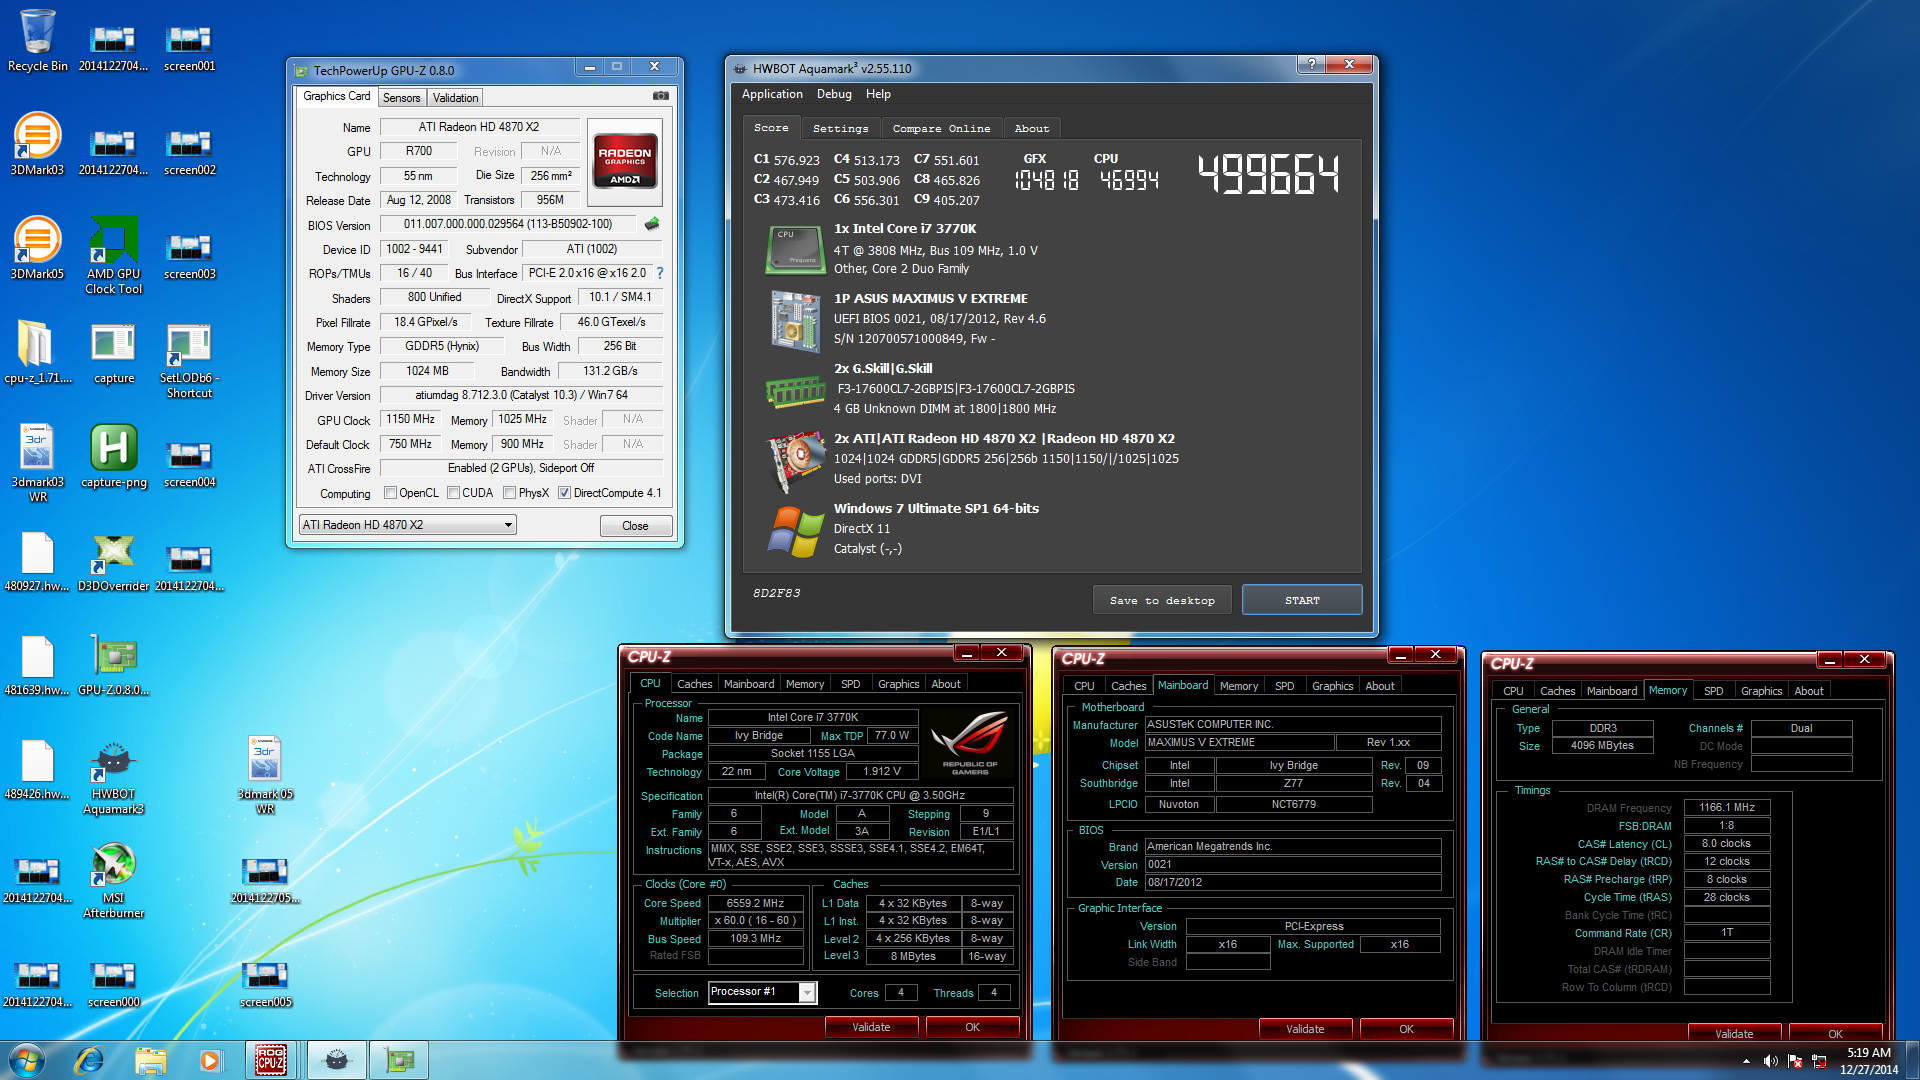Open the ATI Radeon HD 4870 X2 dropdown
Viewport: 1920px width, 1080px height.
(408, 525)
